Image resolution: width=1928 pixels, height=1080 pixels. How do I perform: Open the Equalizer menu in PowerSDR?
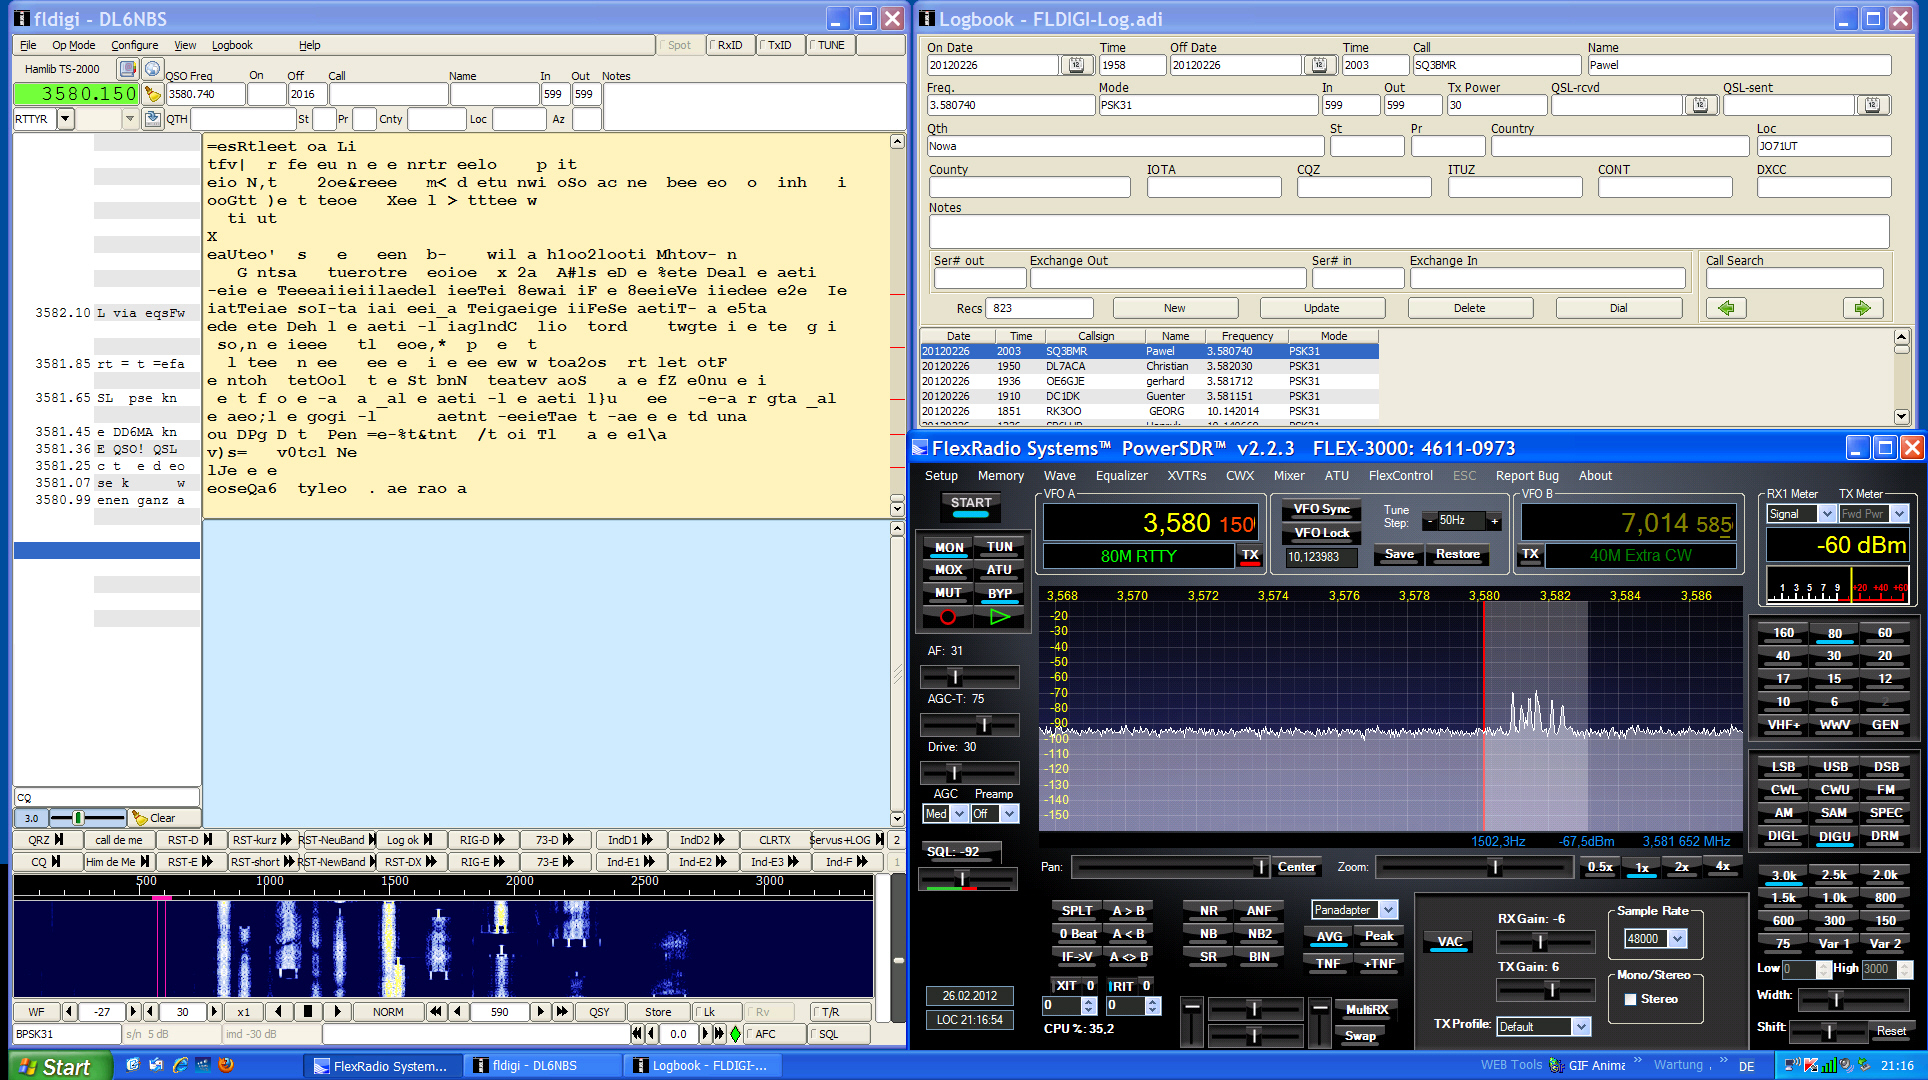(x=1121, y=476)
